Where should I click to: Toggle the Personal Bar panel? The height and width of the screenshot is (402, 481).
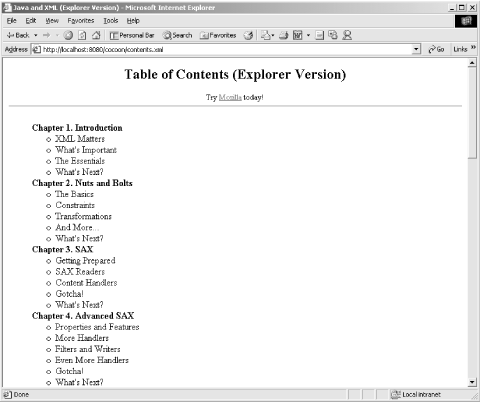point(132,35)
